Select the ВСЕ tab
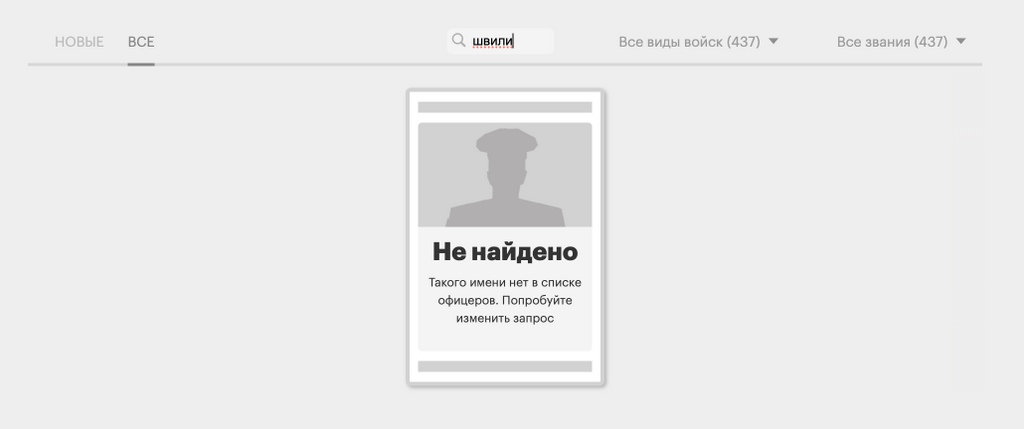 141,42
